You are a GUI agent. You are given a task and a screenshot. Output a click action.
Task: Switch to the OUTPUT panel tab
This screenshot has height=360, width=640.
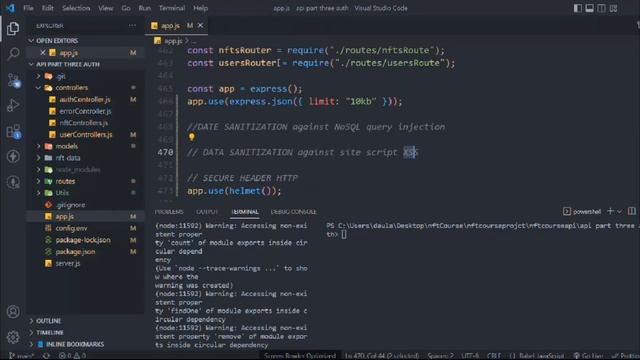click(x=207, y=211)
